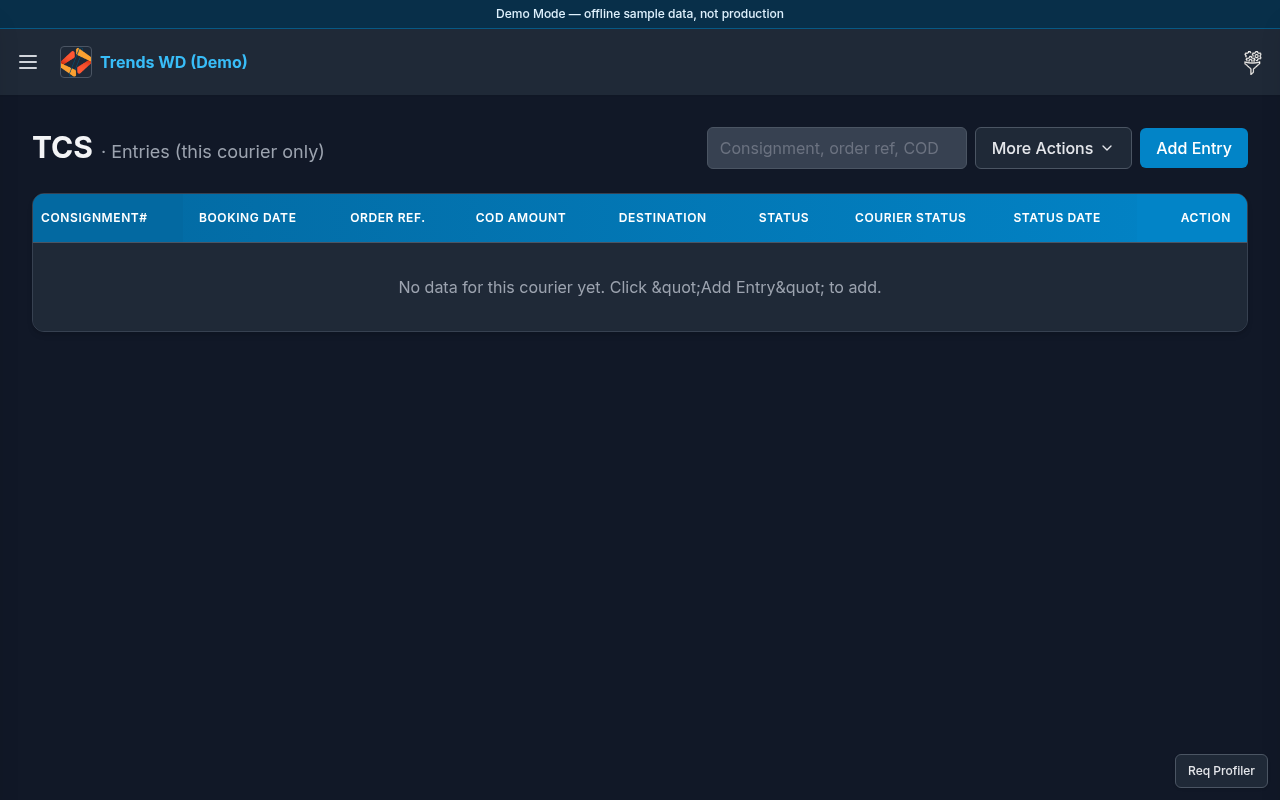1280x800 pixels.
Task: Open the Trends WD (Demo) home link
Action: (174, 62)
